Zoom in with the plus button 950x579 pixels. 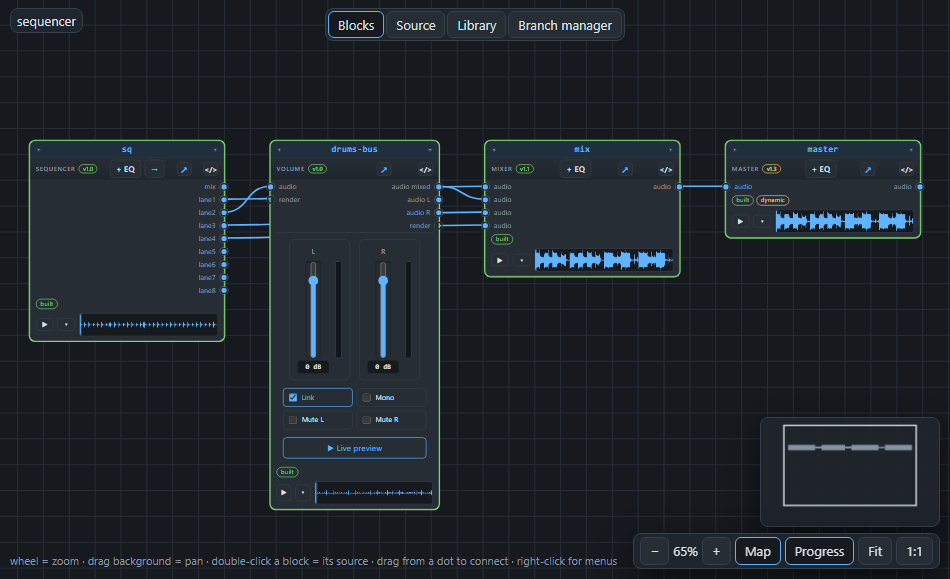click(x=716, y=551)
